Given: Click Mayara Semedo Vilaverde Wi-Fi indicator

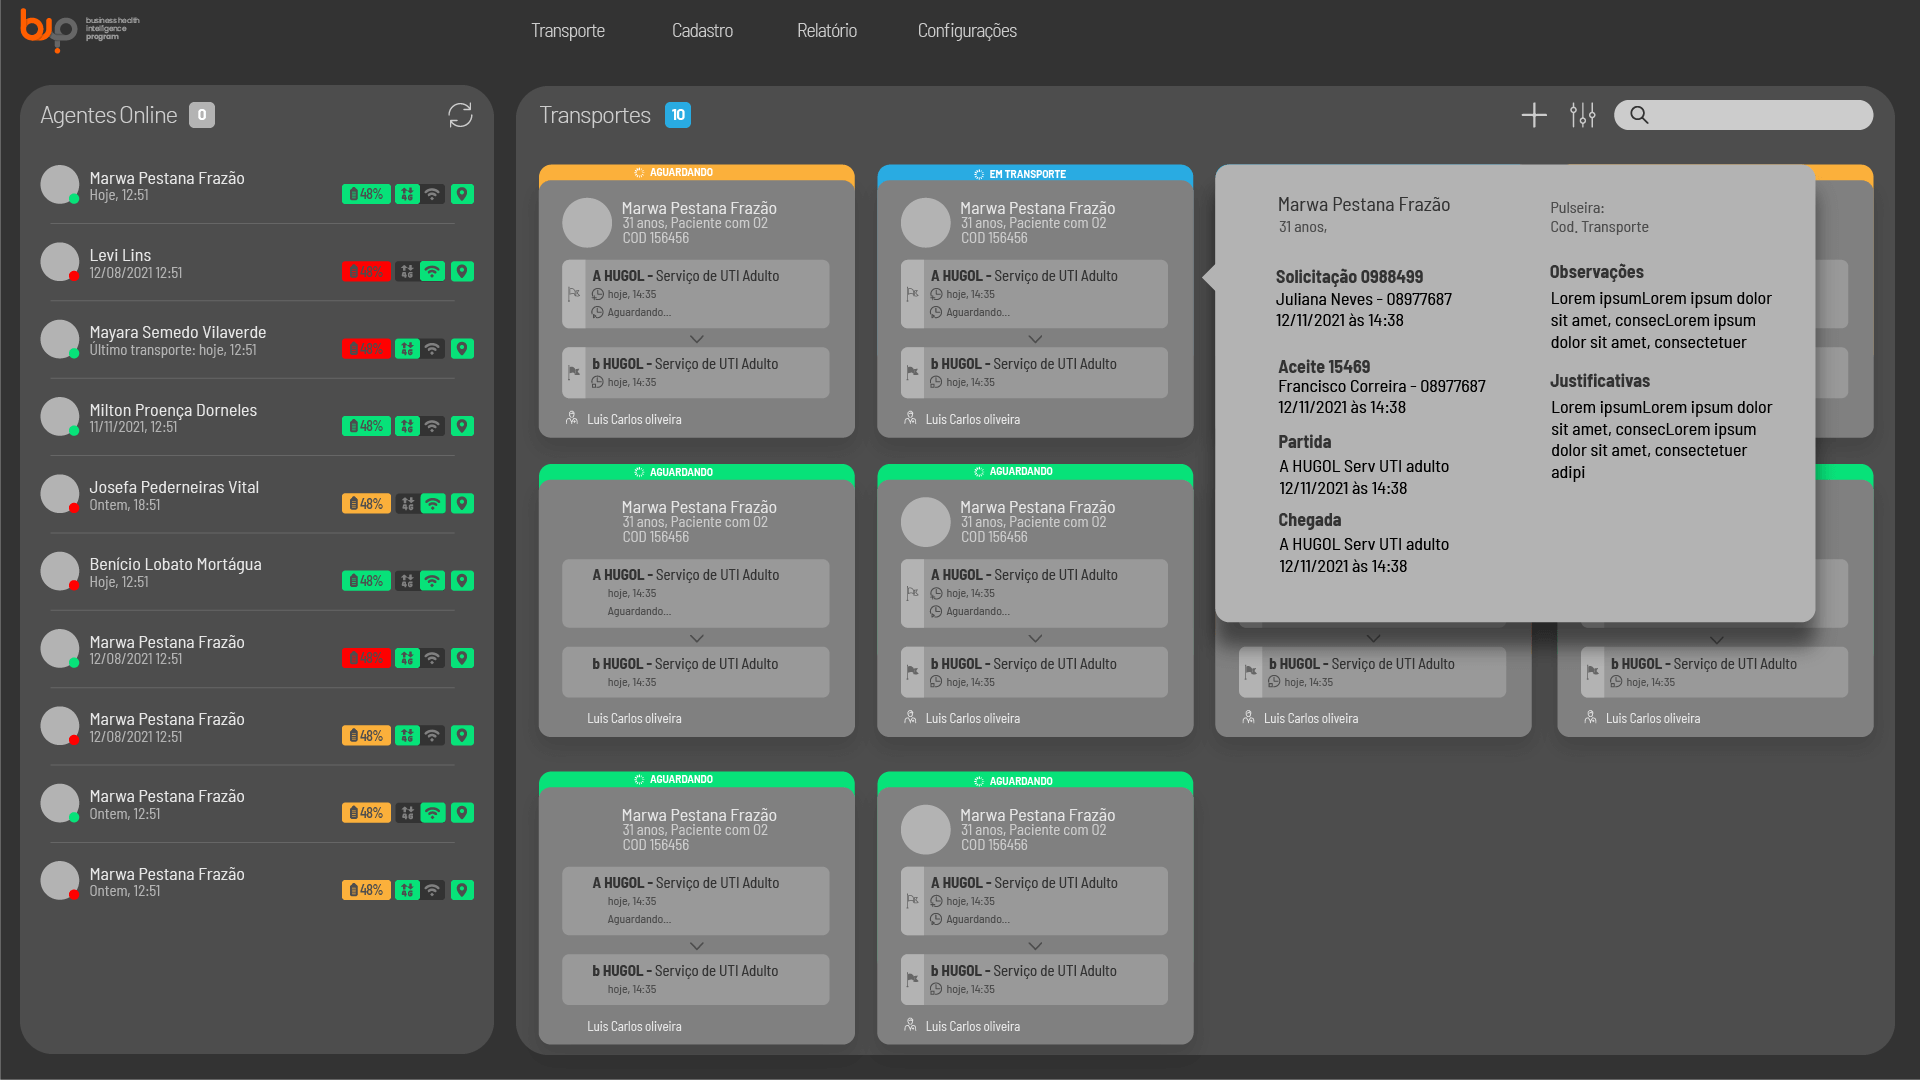Looking at the screenshot, I should coord(432,349).
